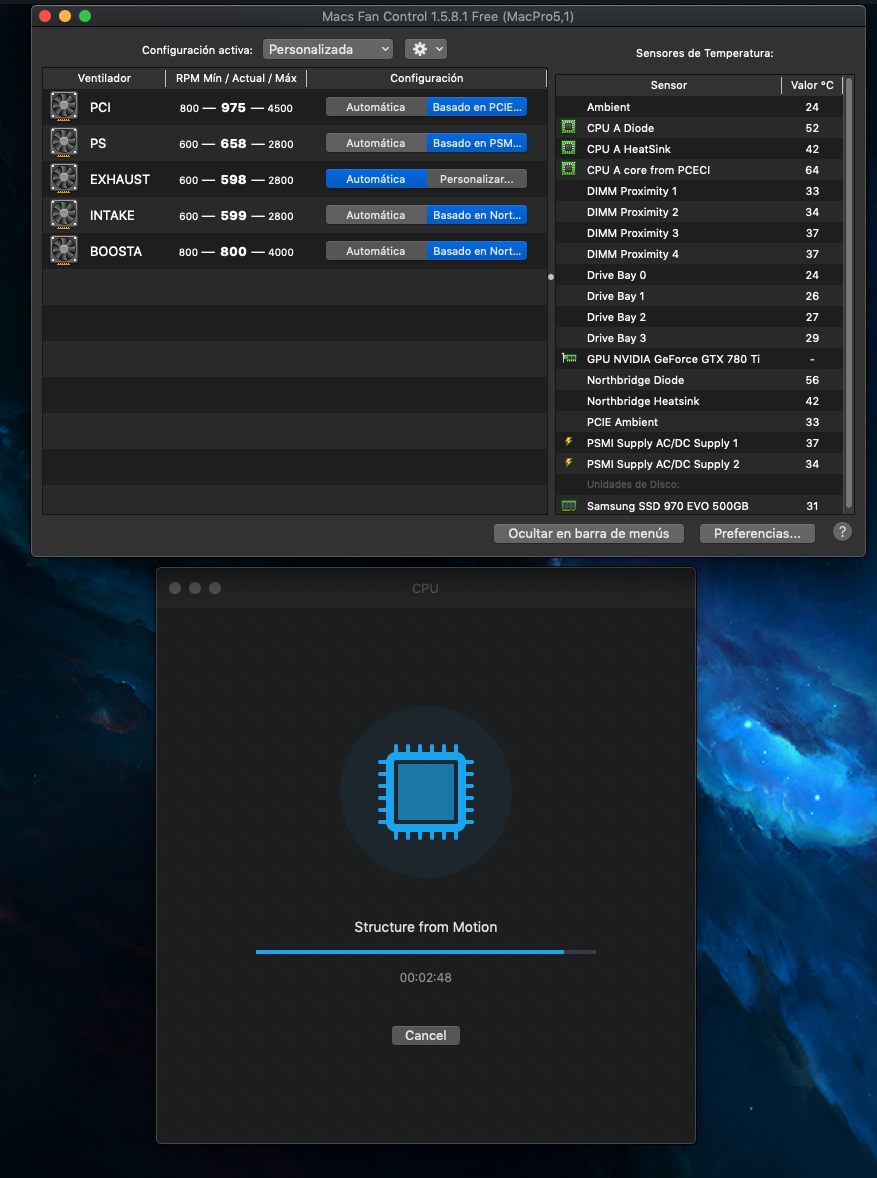Select the DIMM Proximity 1 row
Viewport: 877px width, 1178px height.
click(x=700, y=191)
